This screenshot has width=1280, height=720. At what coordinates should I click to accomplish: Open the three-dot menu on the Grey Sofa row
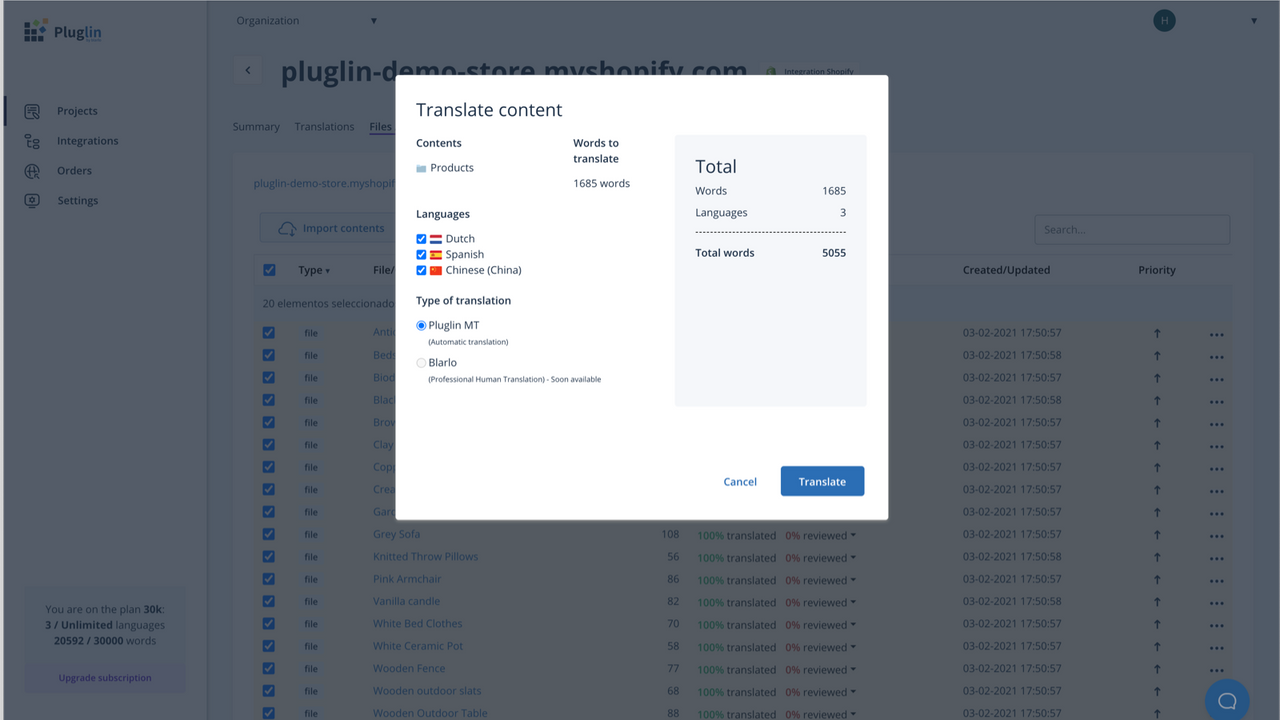click(1217, 534)
